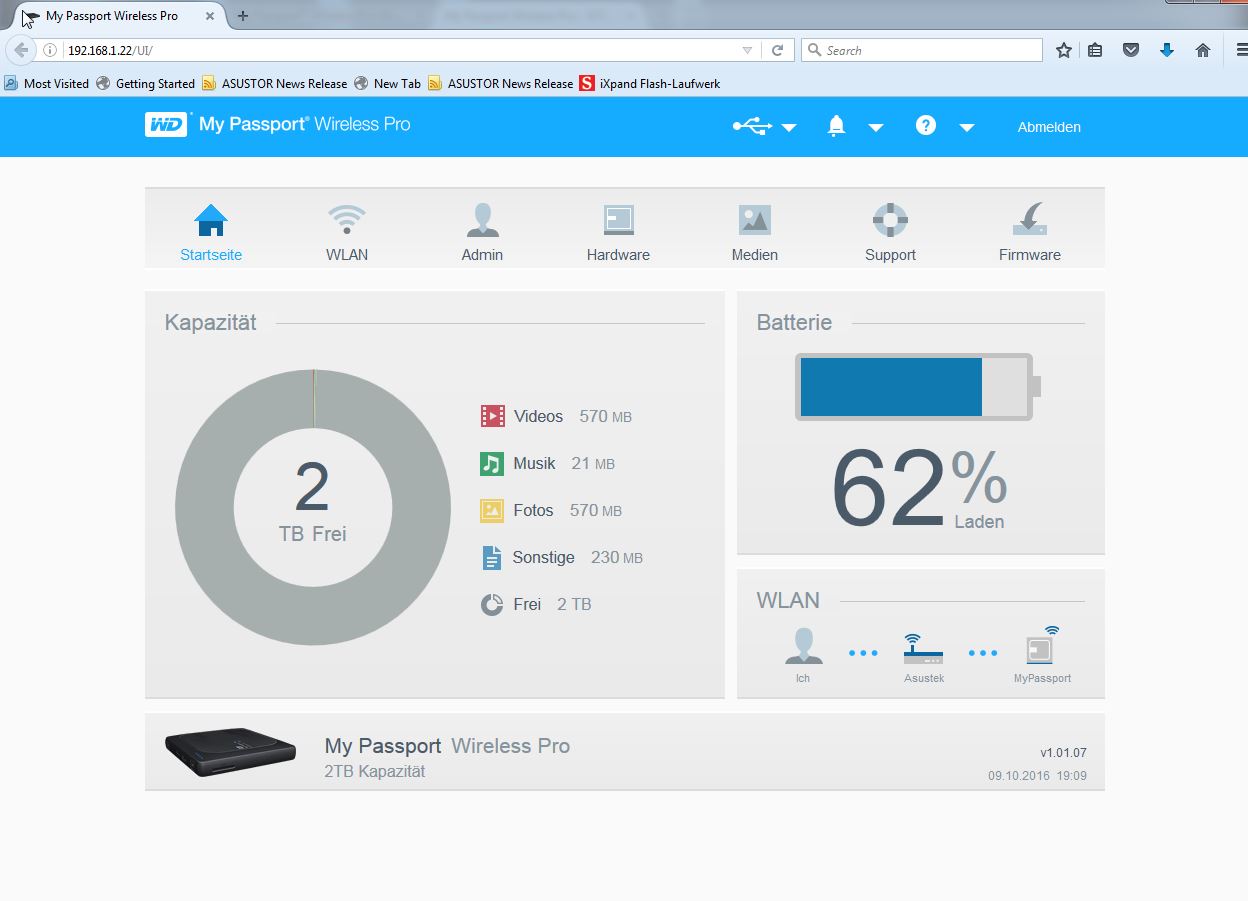
Task: Click the 62% battery percentage value
Action: pyautogui.click(x=919, y=489)
